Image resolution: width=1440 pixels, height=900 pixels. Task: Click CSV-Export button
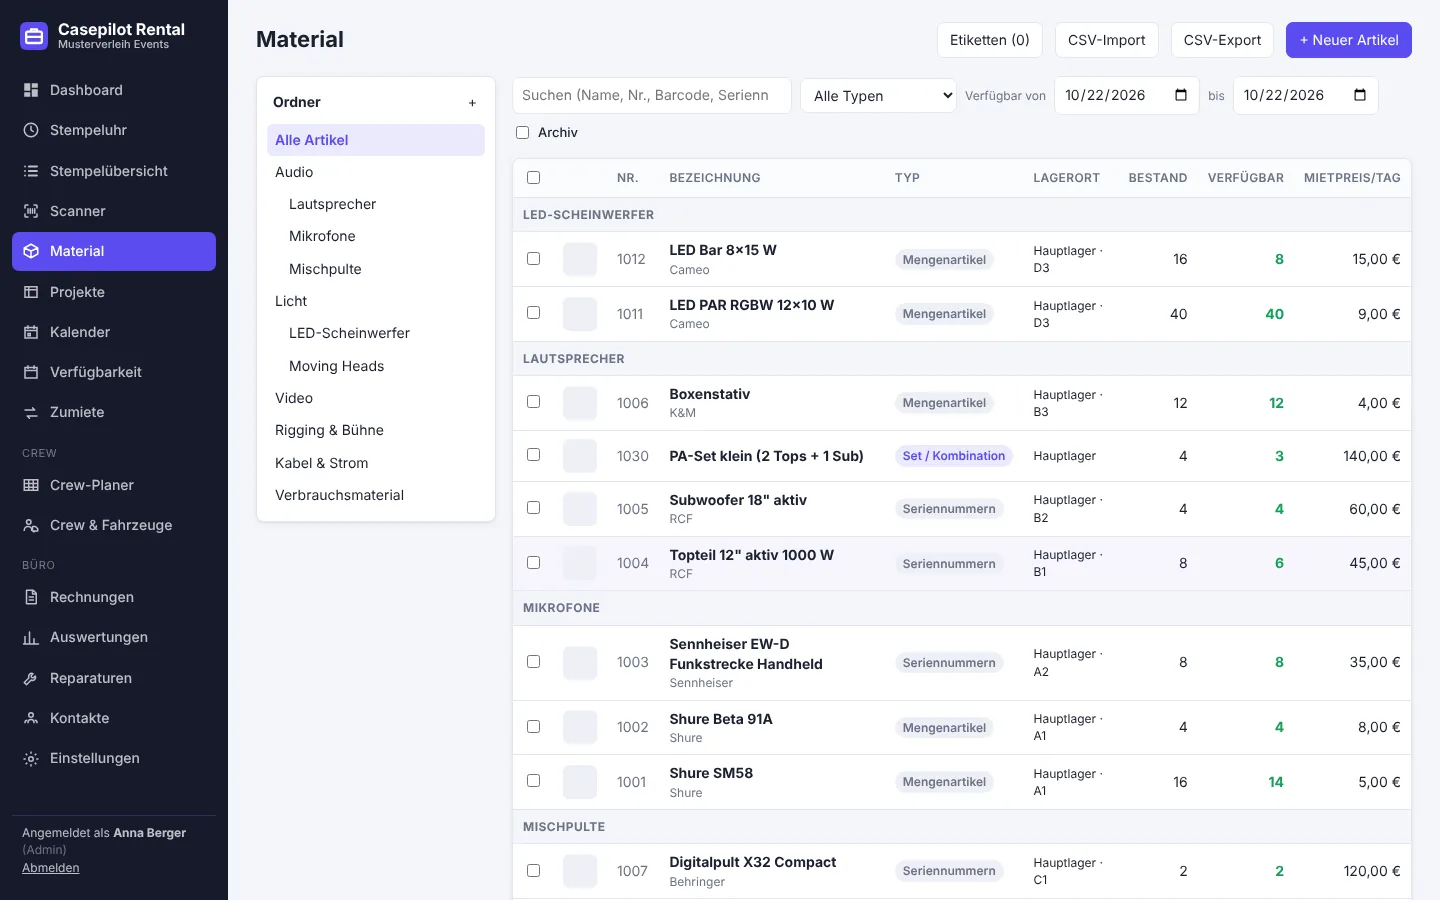1222,40
